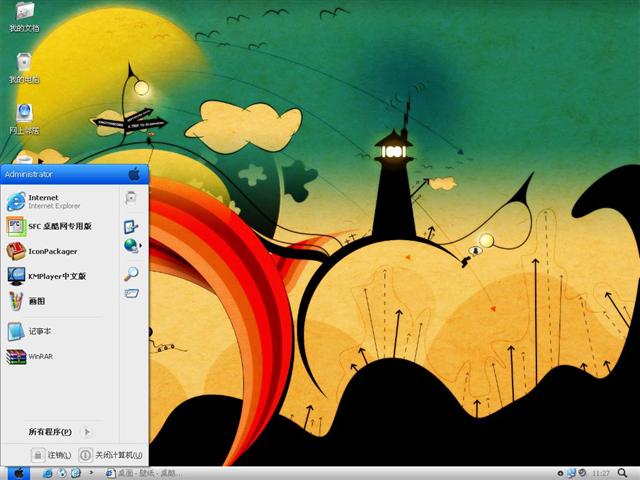Open the 我的文档 desktop icon
The width and height of the screenshot is (640, 480).
point(24,17)
